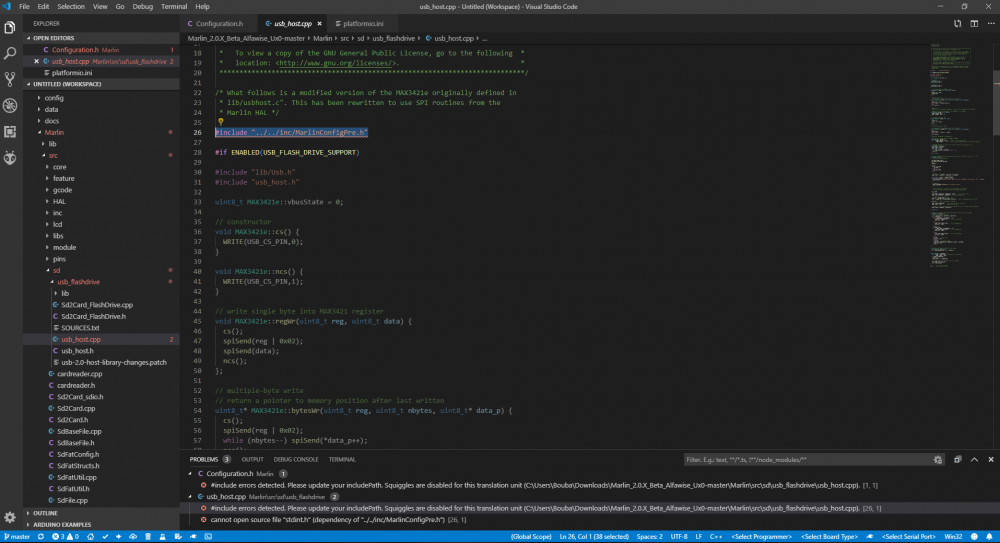The image size is (1000, 543).
Task: Click Select Board Type in status bar
Action: [829, 537]
